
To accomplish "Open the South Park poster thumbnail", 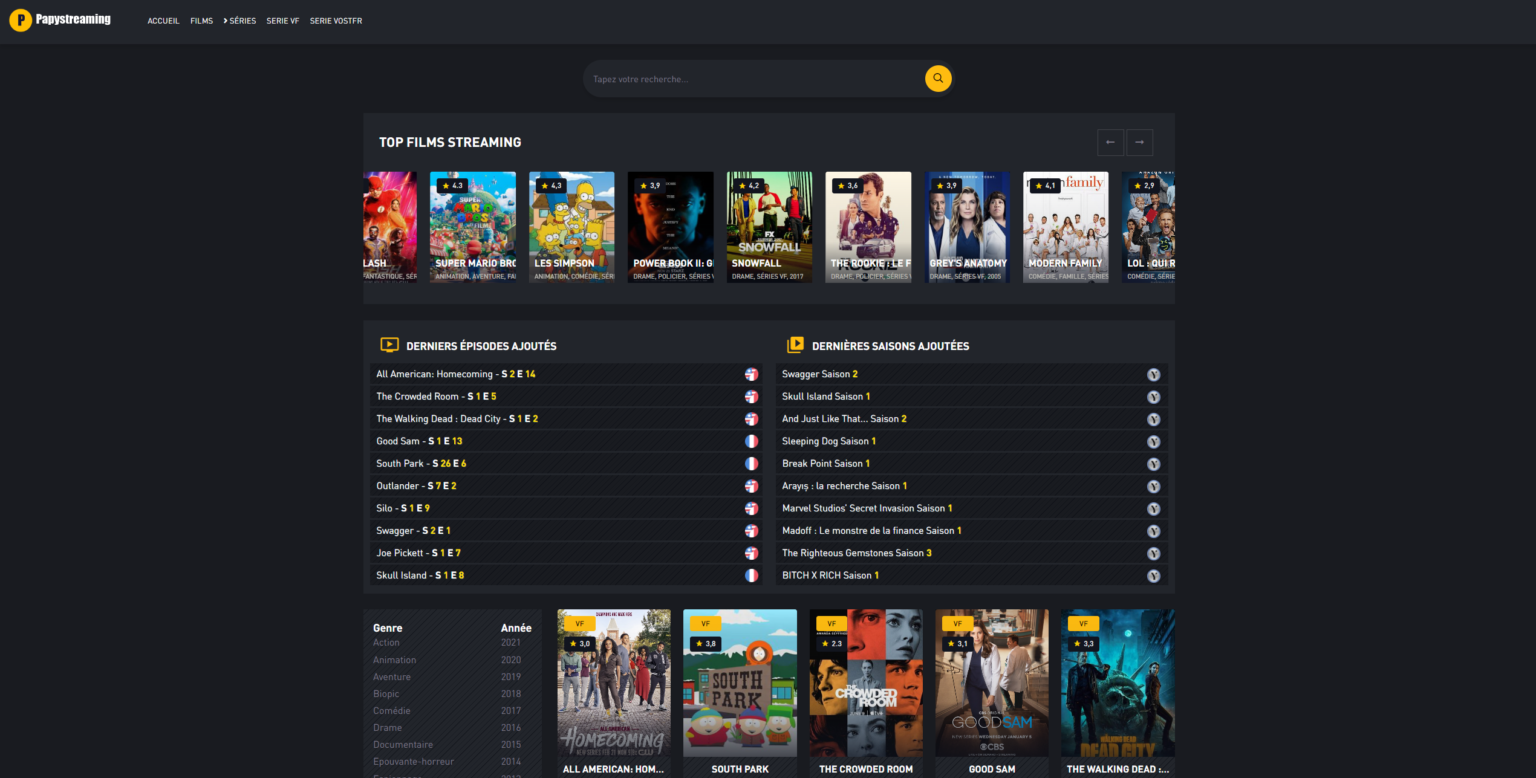I will pos(739,681).
